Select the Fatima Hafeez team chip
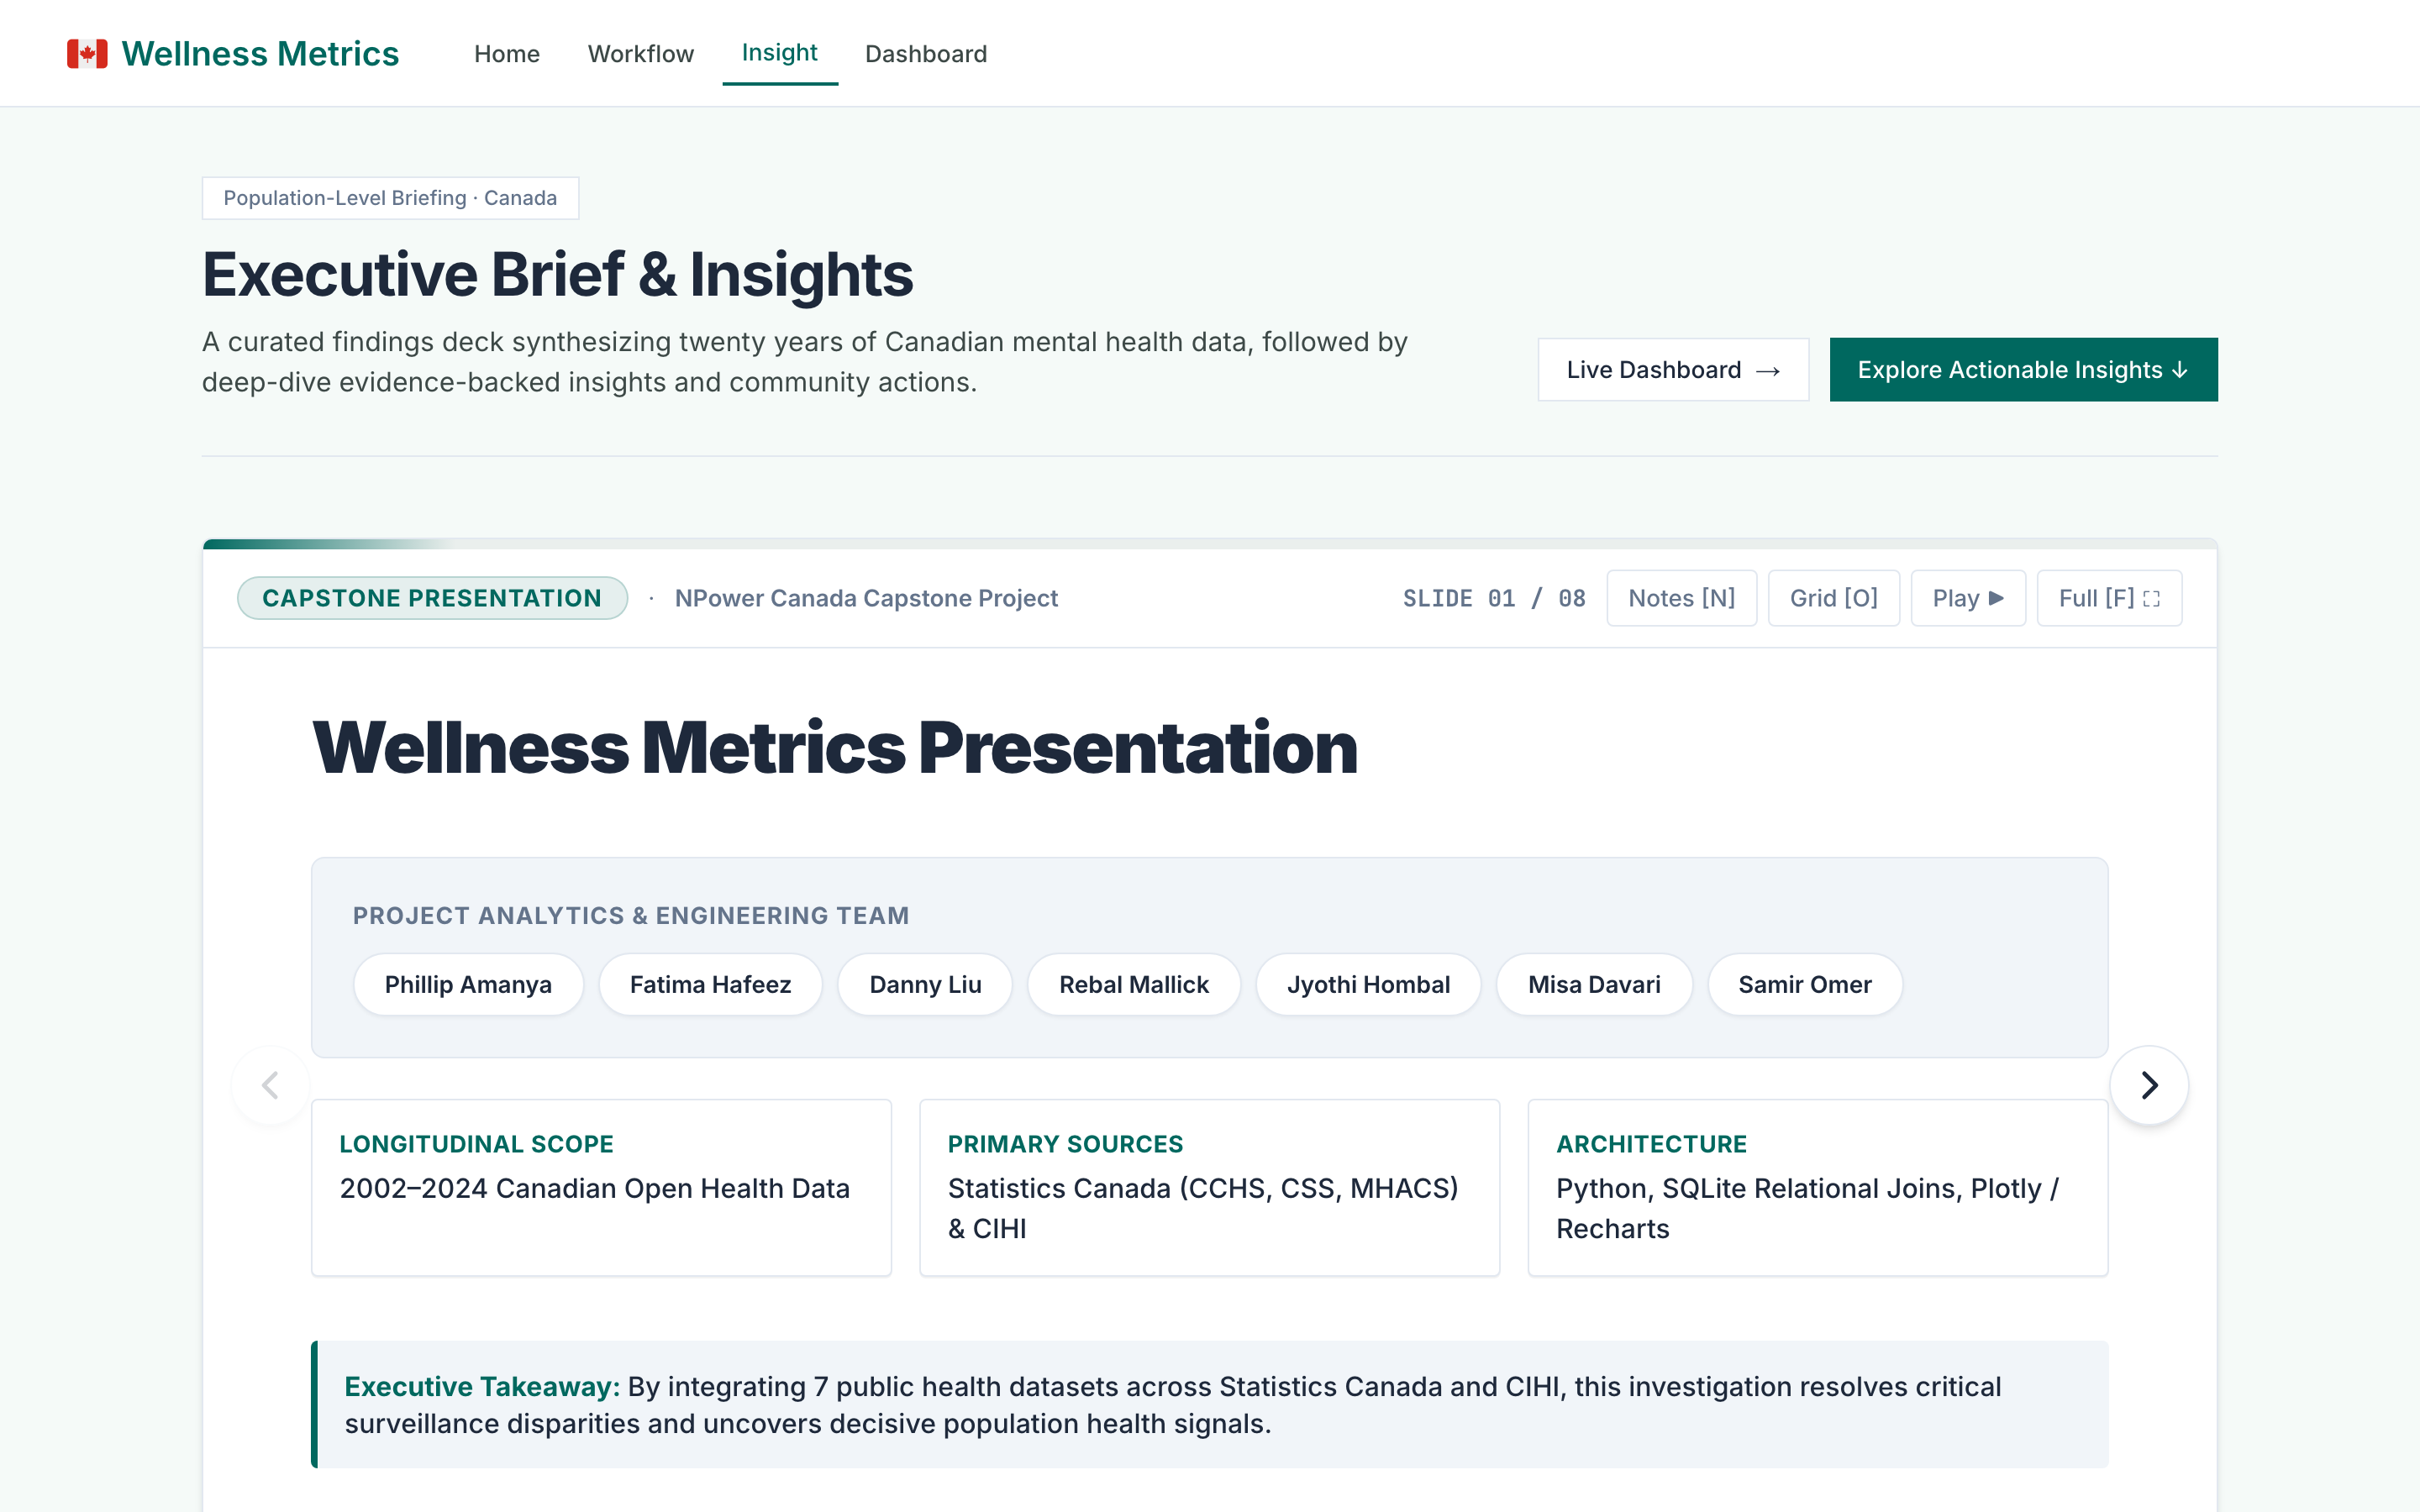The width and height of the screenshot is (2420, 1512). pyautogui.click(x=710, y=985)
